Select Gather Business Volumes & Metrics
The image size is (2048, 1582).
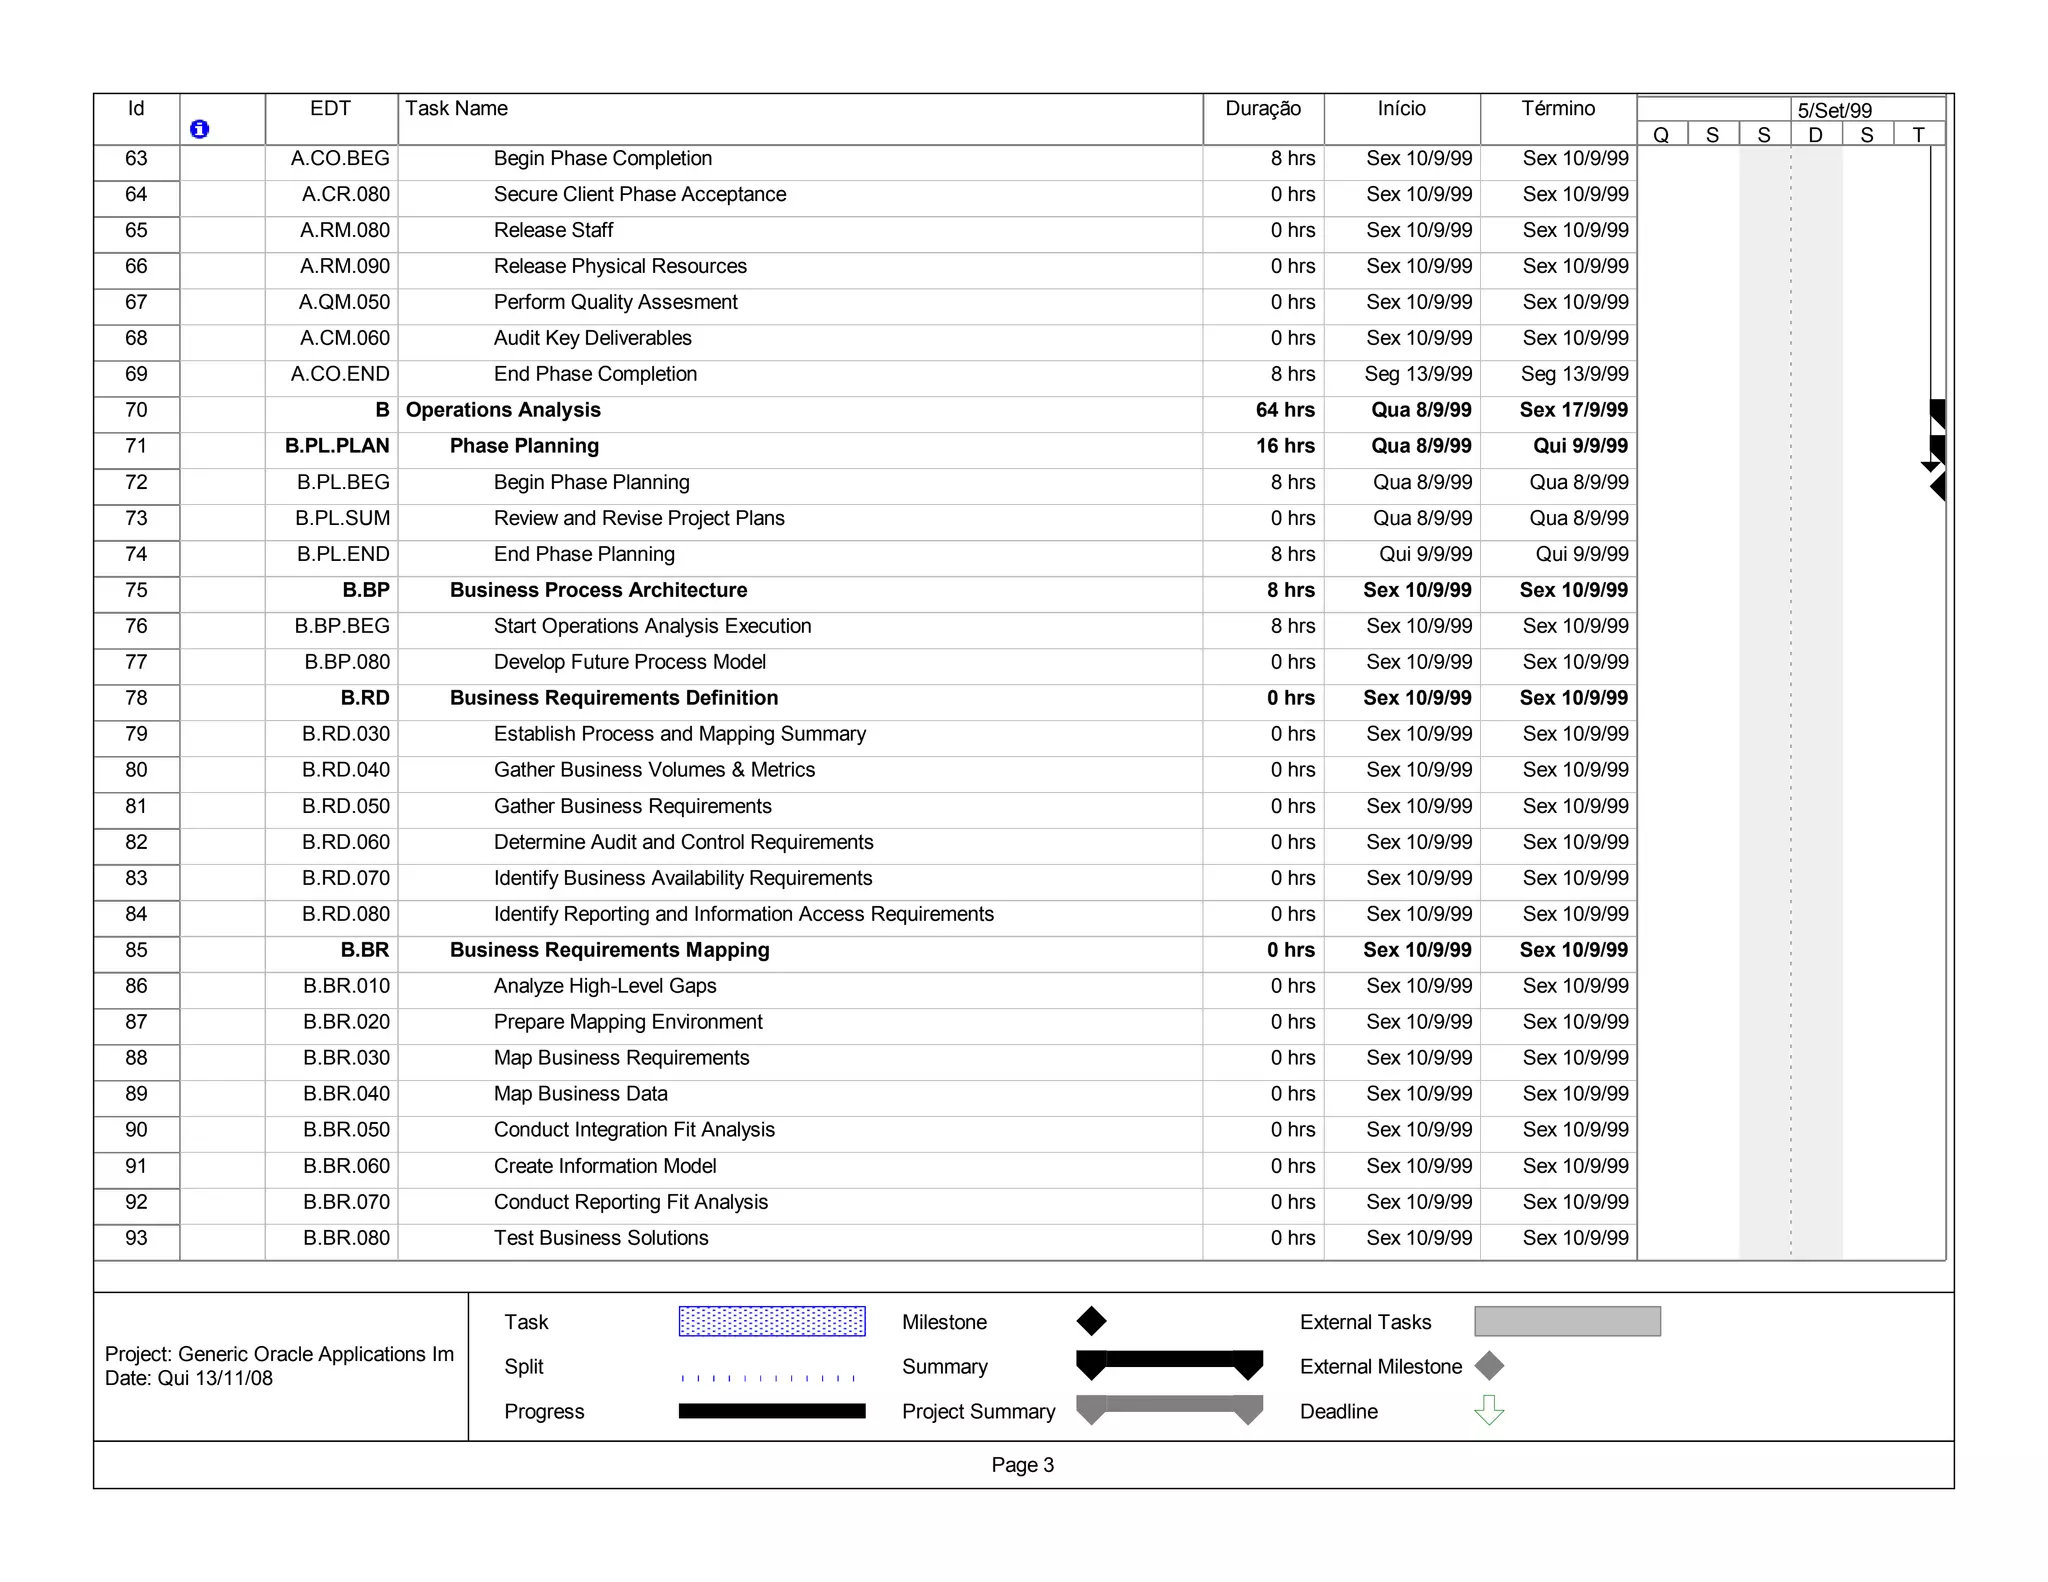(654, 771)
